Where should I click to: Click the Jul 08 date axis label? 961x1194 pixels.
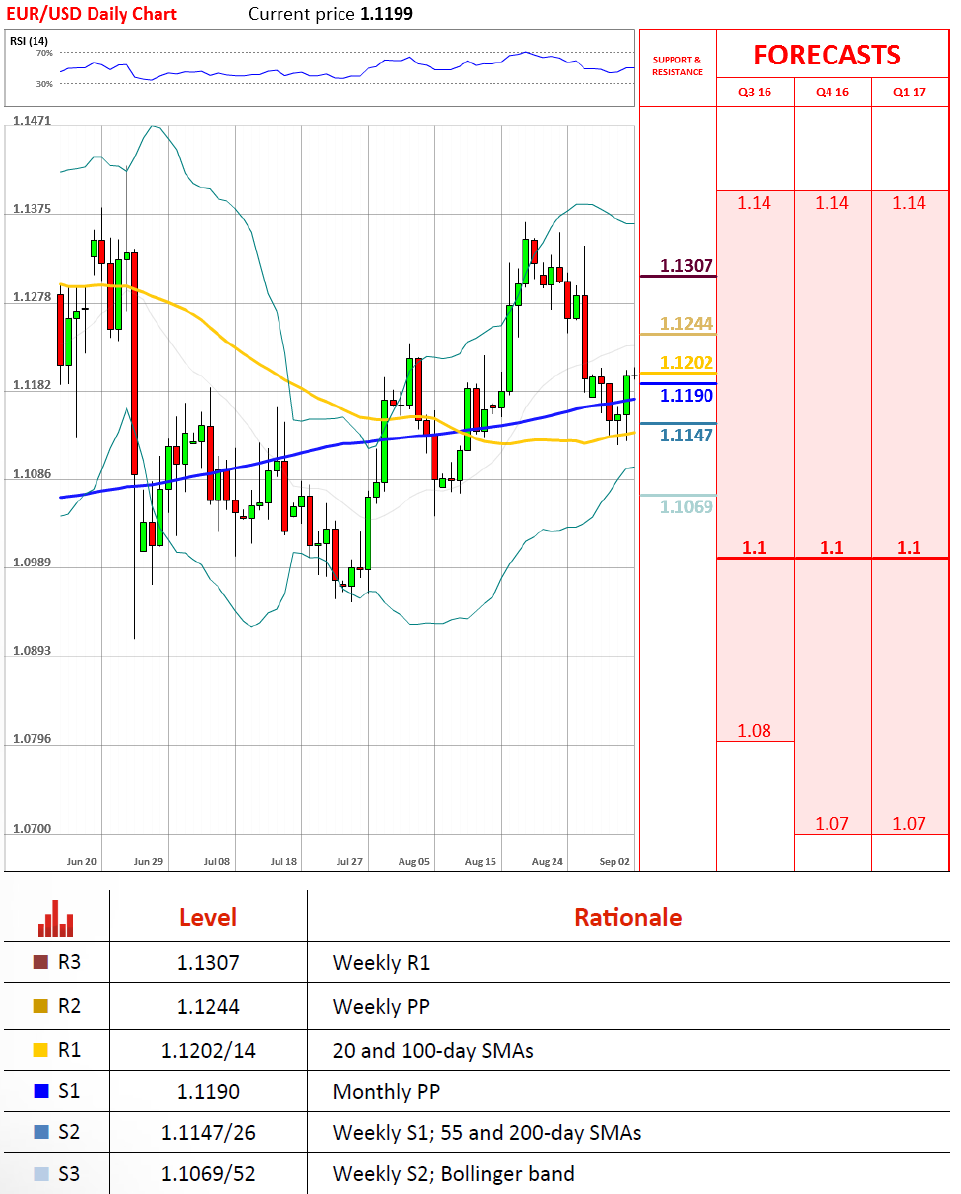pyautogui.click(x=216, y=861)
